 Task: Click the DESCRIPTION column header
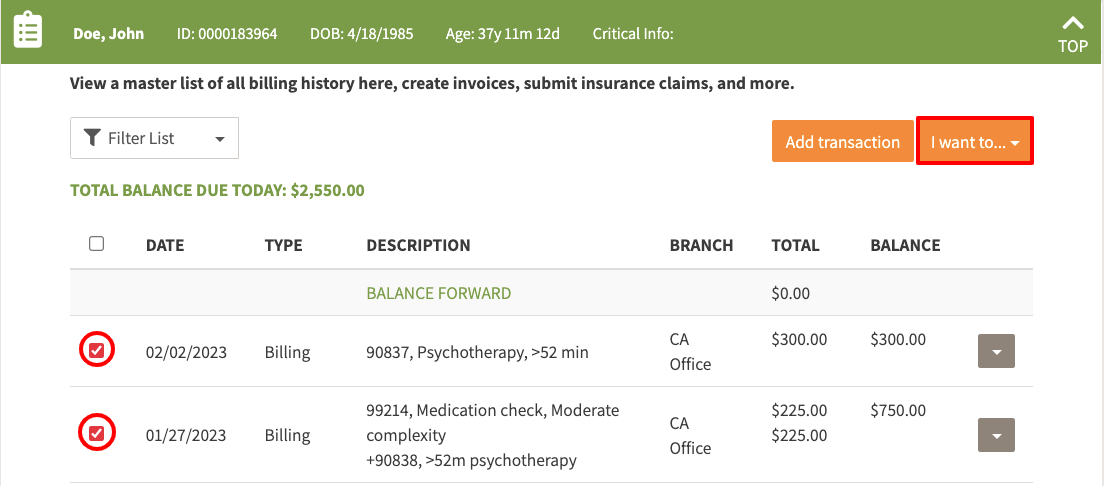coord(418,245)
